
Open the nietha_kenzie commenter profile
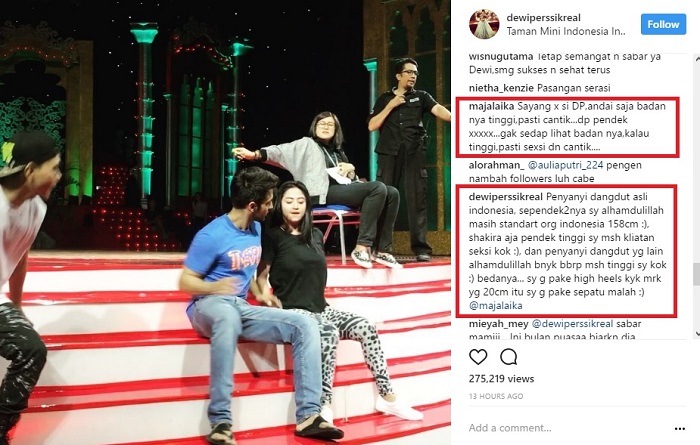coord(501,88)
